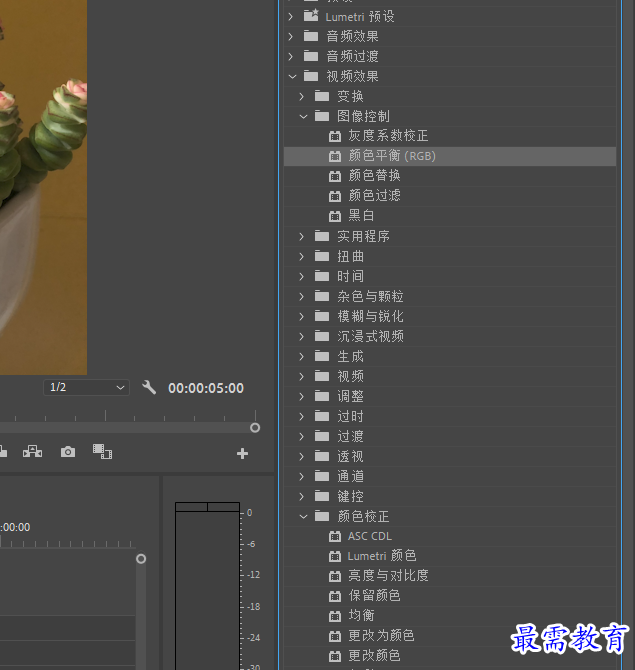The image size is (635, 670).
Task: Select the 实用程序 folder label
Action: pos(363,236)
